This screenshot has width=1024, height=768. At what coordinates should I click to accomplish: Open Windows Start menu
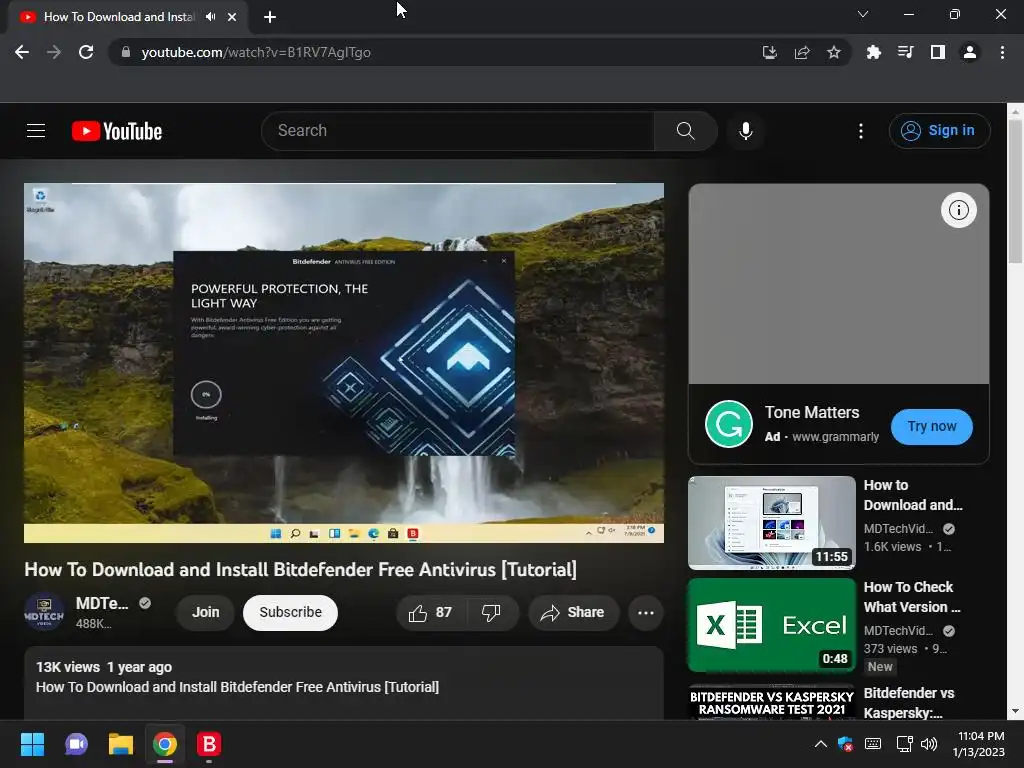[x=32, y=744]
